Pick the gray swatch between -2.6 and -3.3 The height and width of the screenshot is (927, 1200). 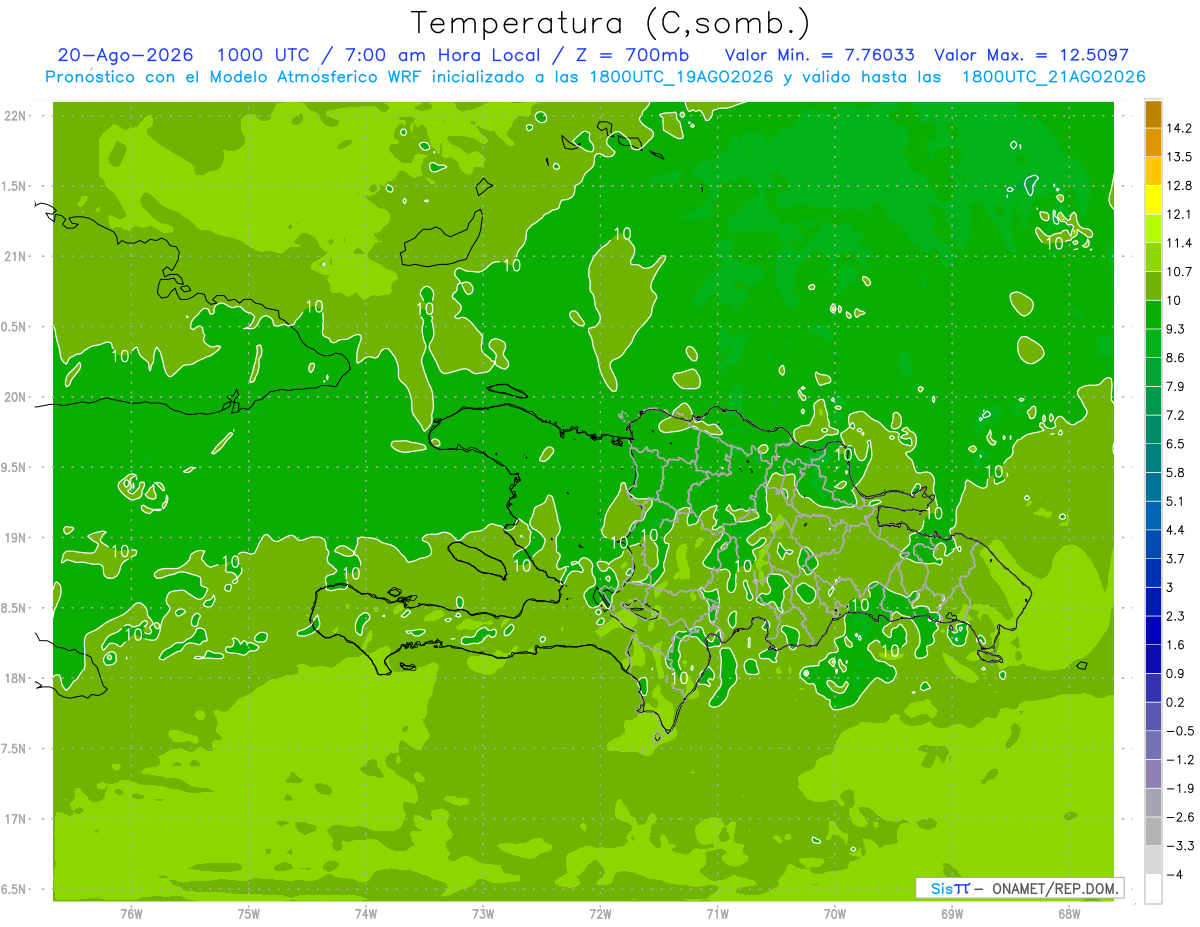point(1153,832)
